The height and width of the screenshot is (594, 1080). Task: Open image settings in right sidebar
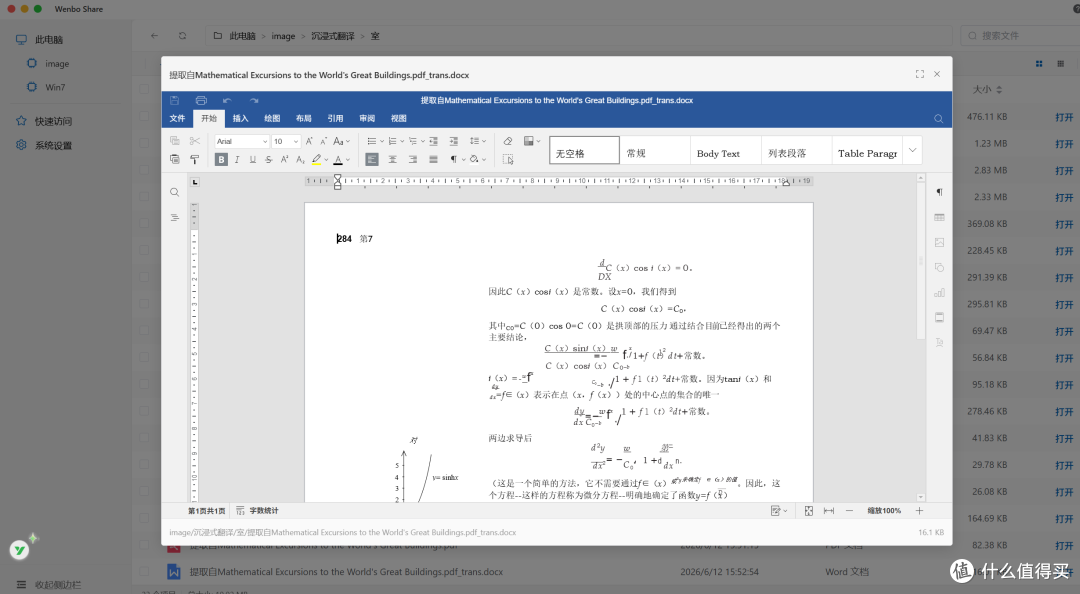pos(939,243)
